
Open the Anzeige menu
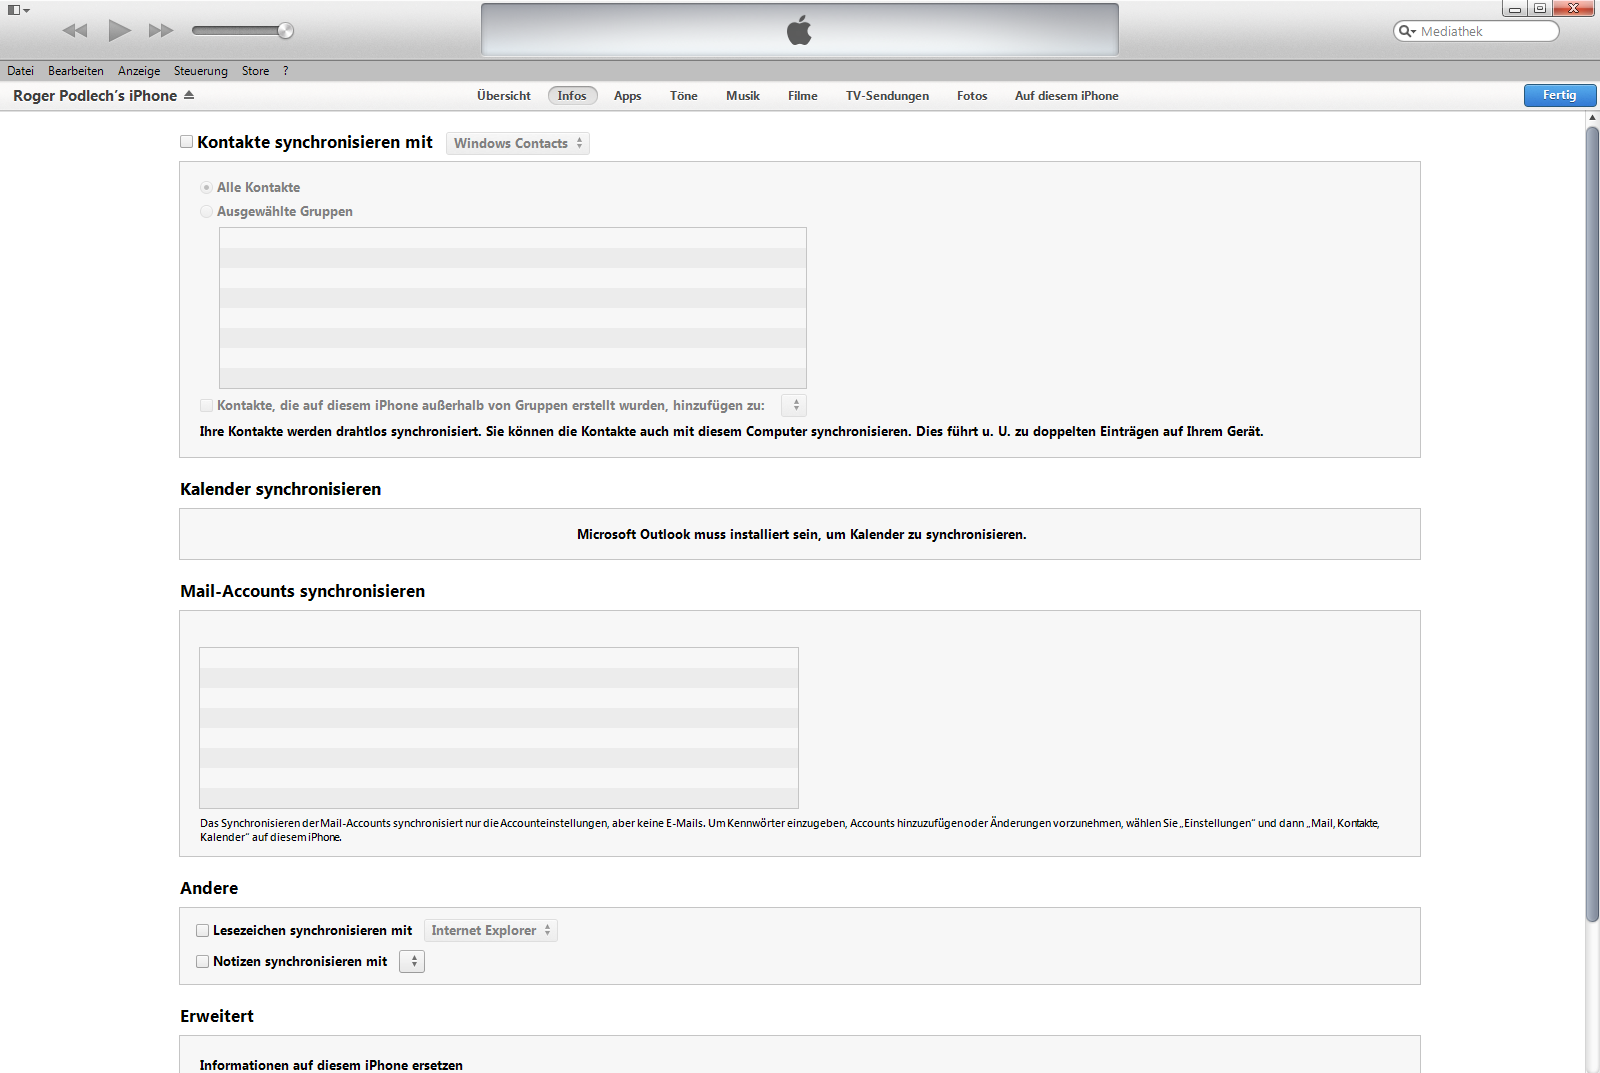(x=139, y=71)
